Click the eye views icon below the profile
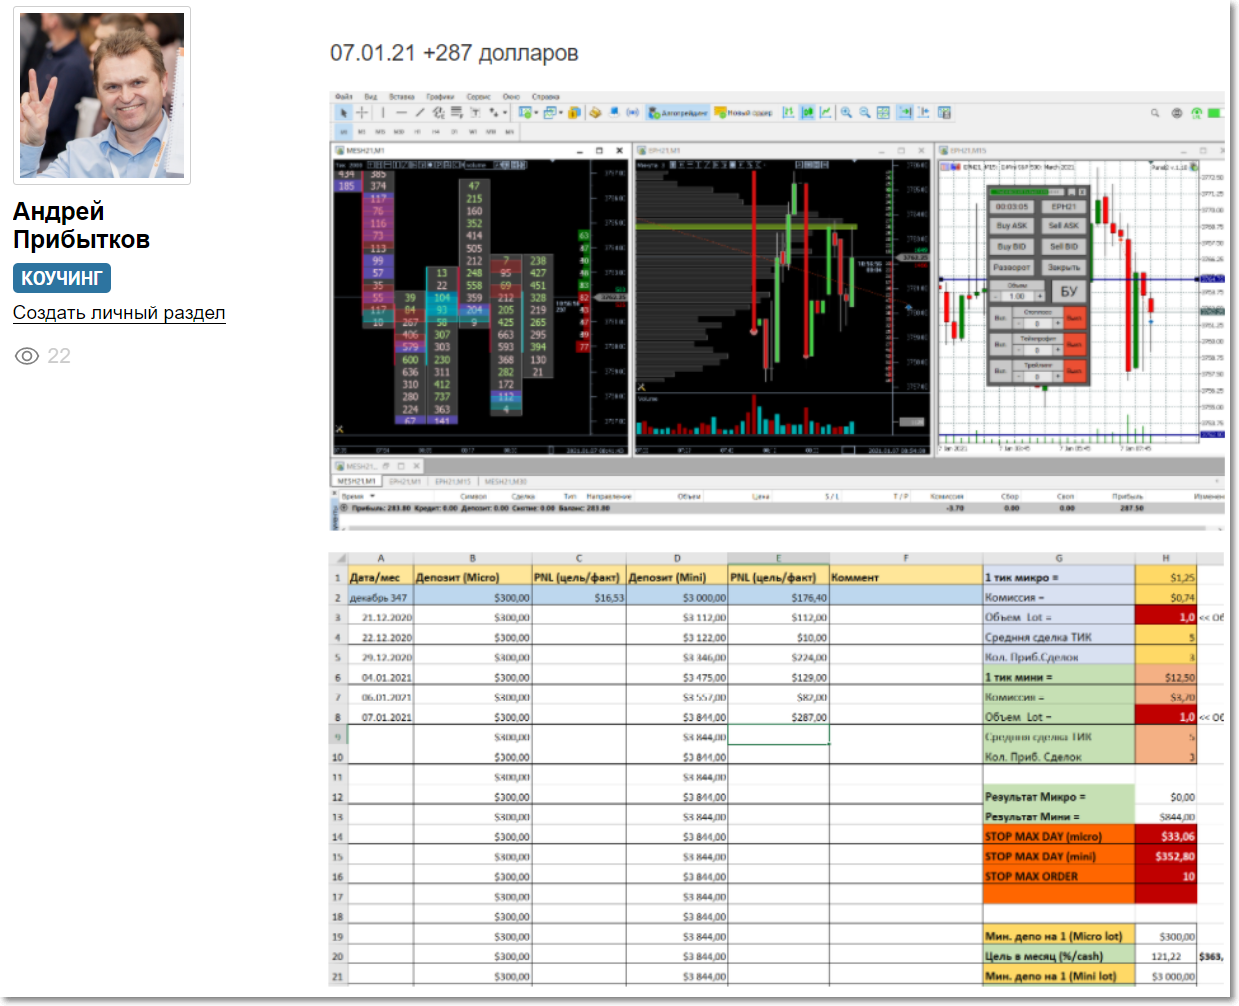 tap(27, 356)
